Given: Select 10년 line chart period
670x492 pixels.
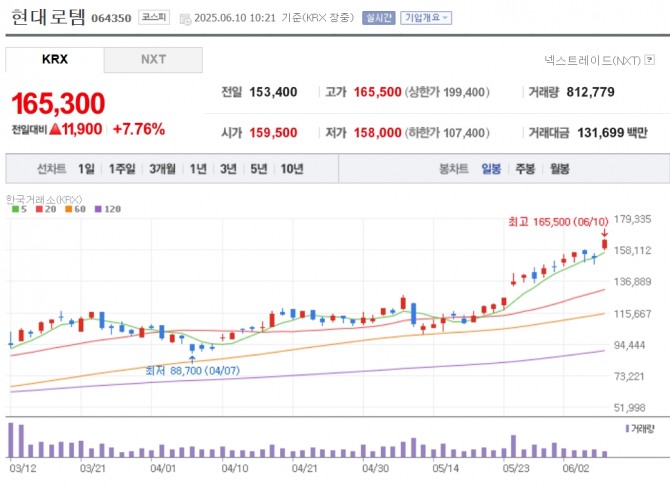Looking at the screenshot, I should click(292, 169).
